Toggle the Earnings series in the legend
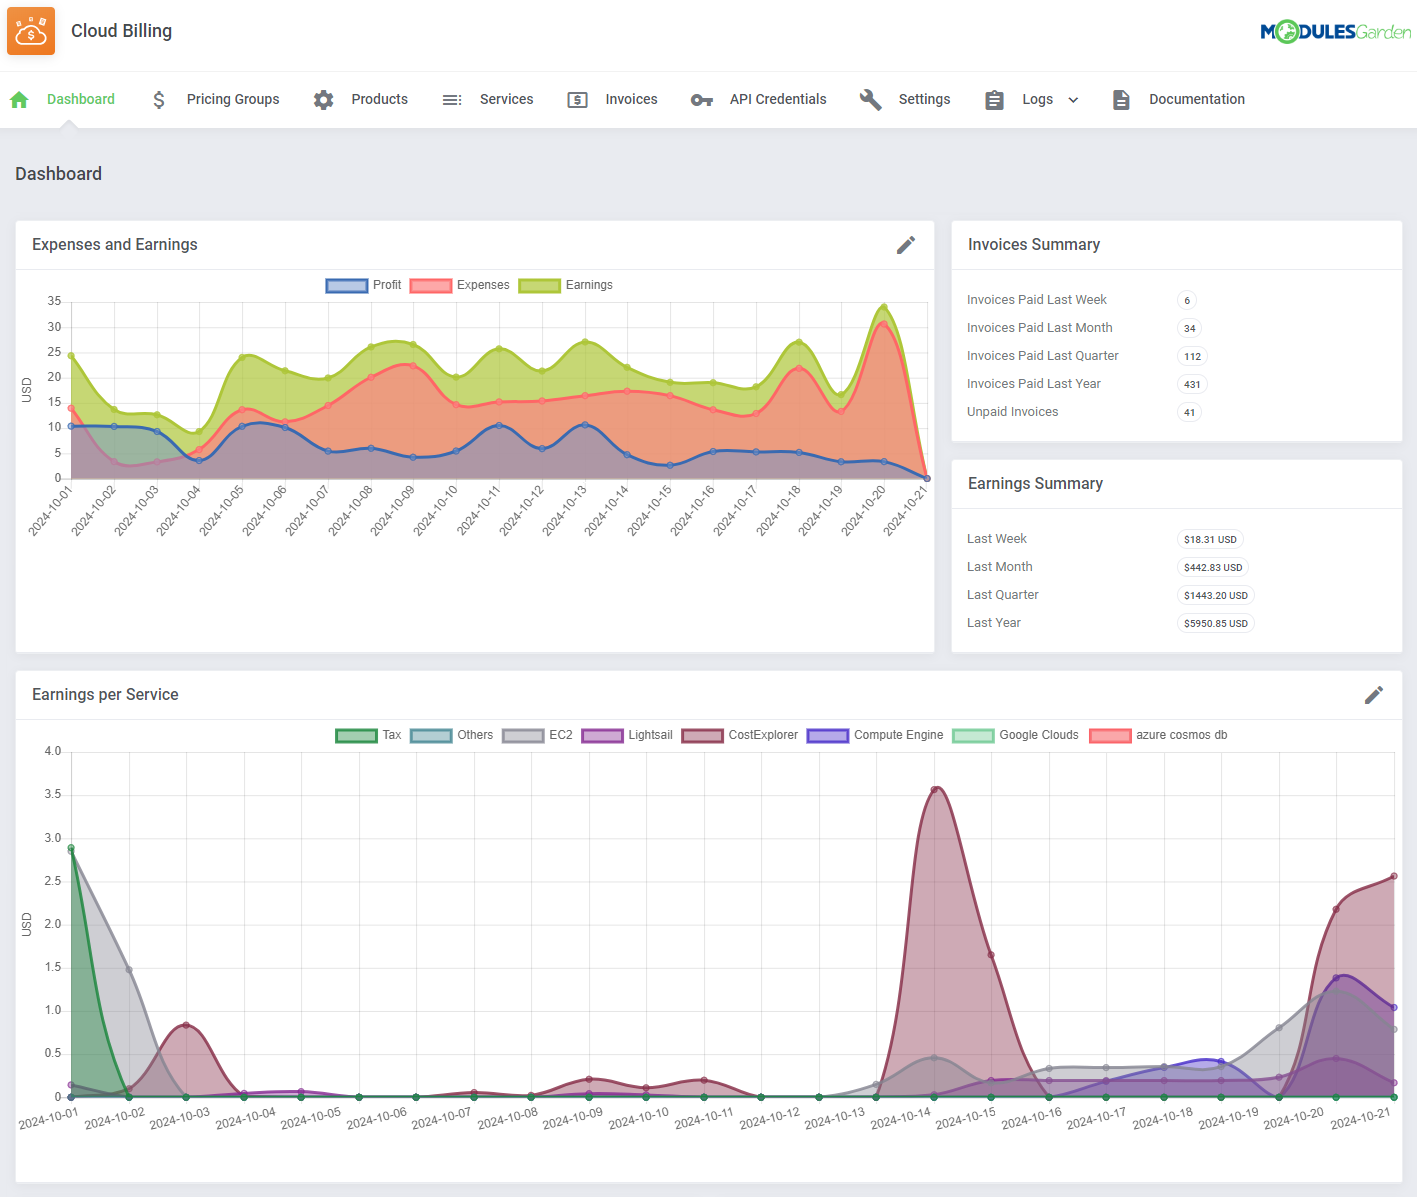 (566, 285)
